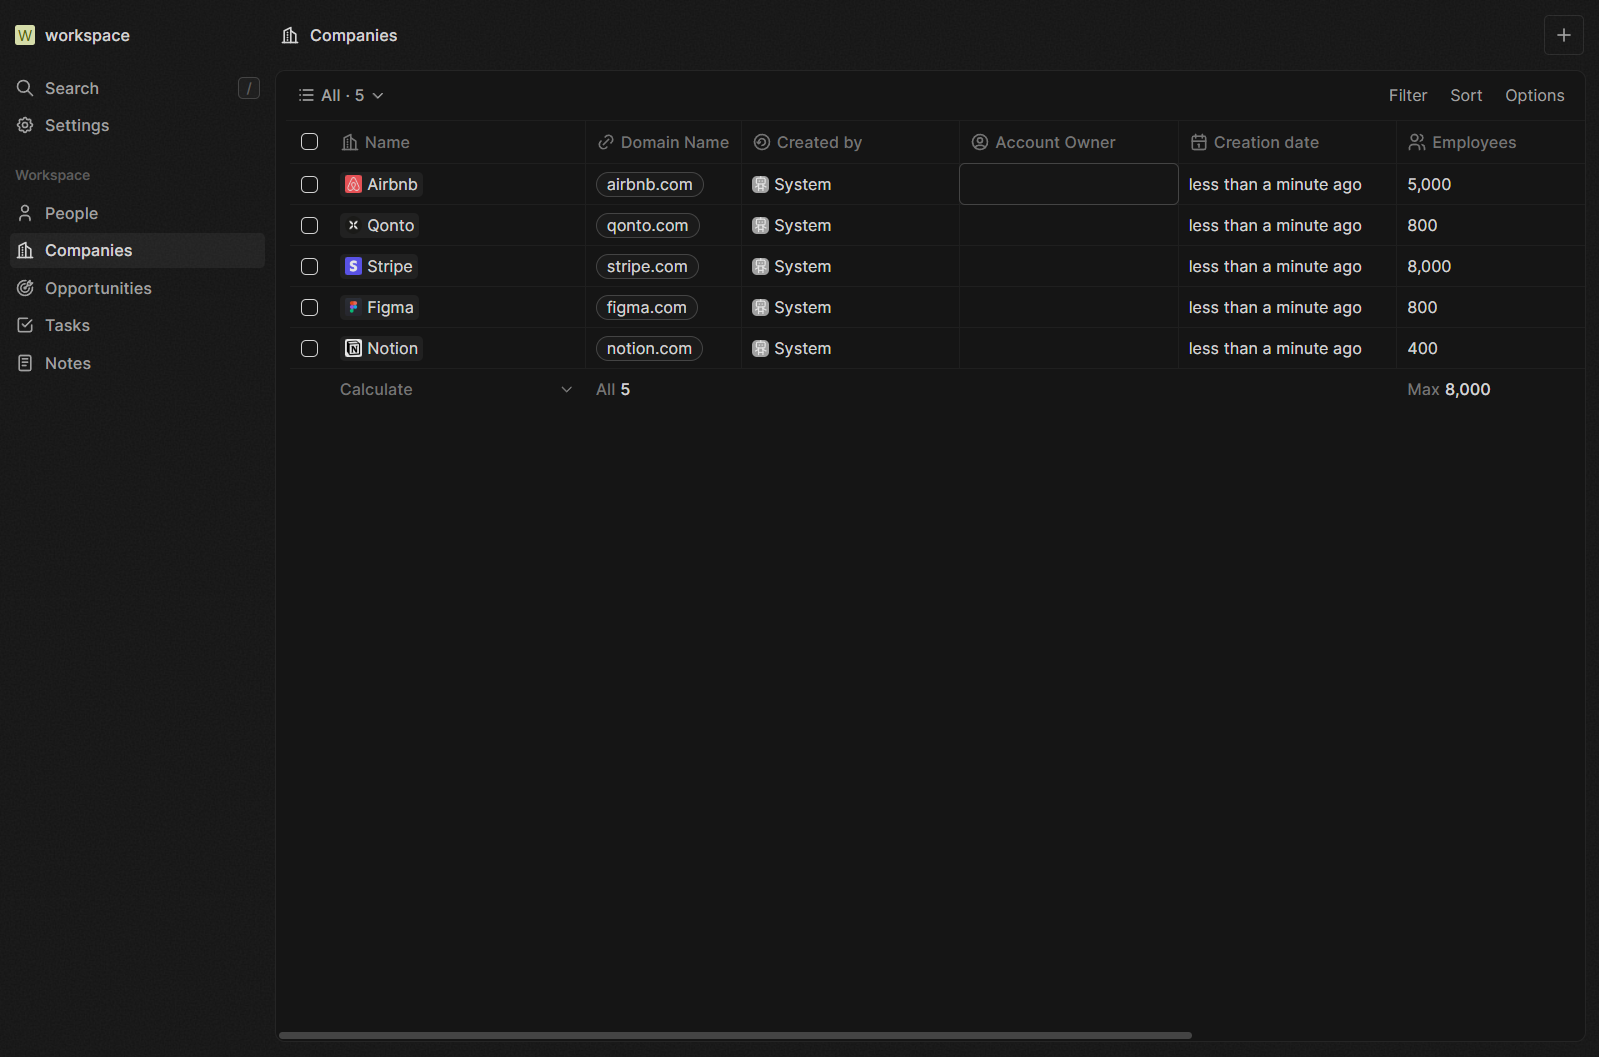Click the Search field in sidebar
Screen dimensions: 1599x1057
[x=137, y=88]
